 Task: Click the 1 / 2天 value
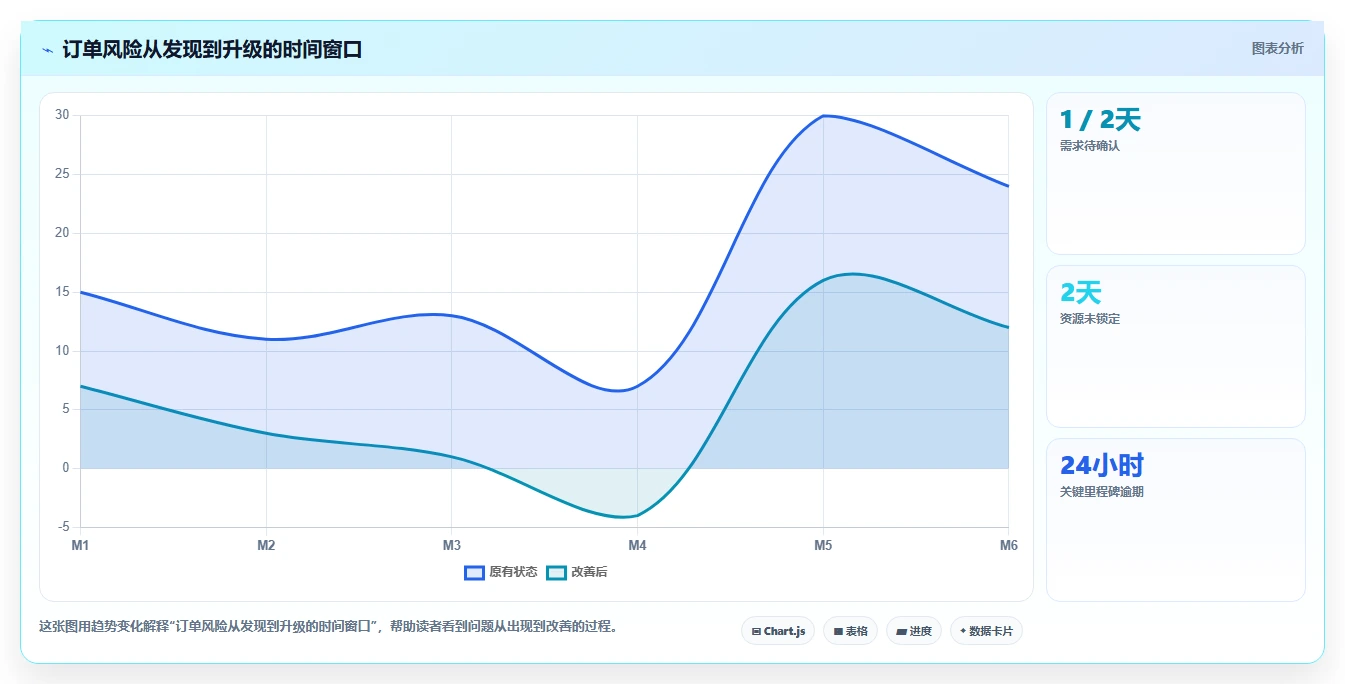[1100, 120]
